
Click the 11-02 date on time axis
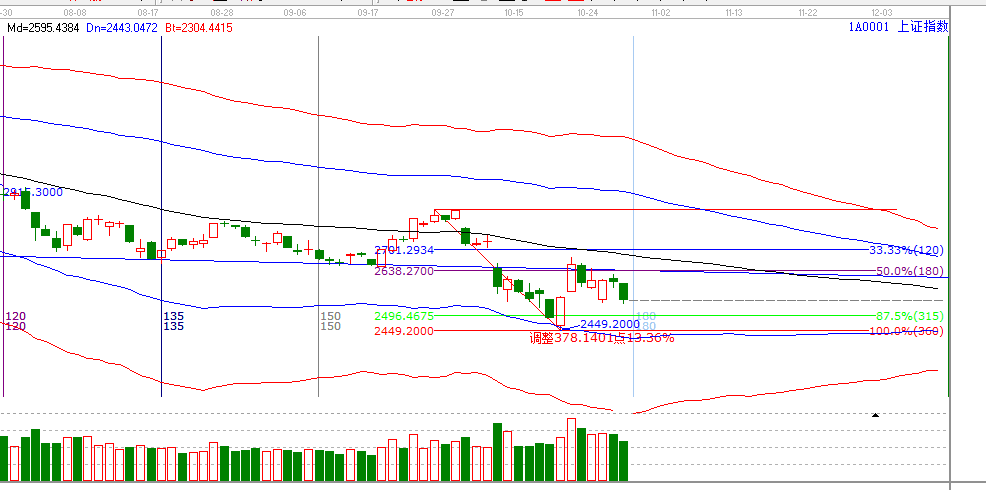pos(661,14)
